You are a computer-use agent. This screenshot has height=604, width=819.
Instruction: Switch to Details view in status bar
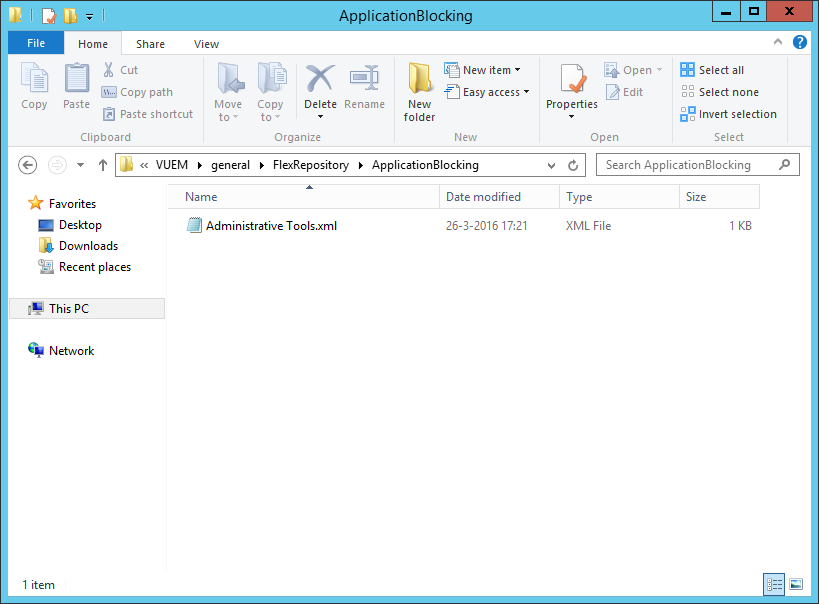click(x=774, y=584)
